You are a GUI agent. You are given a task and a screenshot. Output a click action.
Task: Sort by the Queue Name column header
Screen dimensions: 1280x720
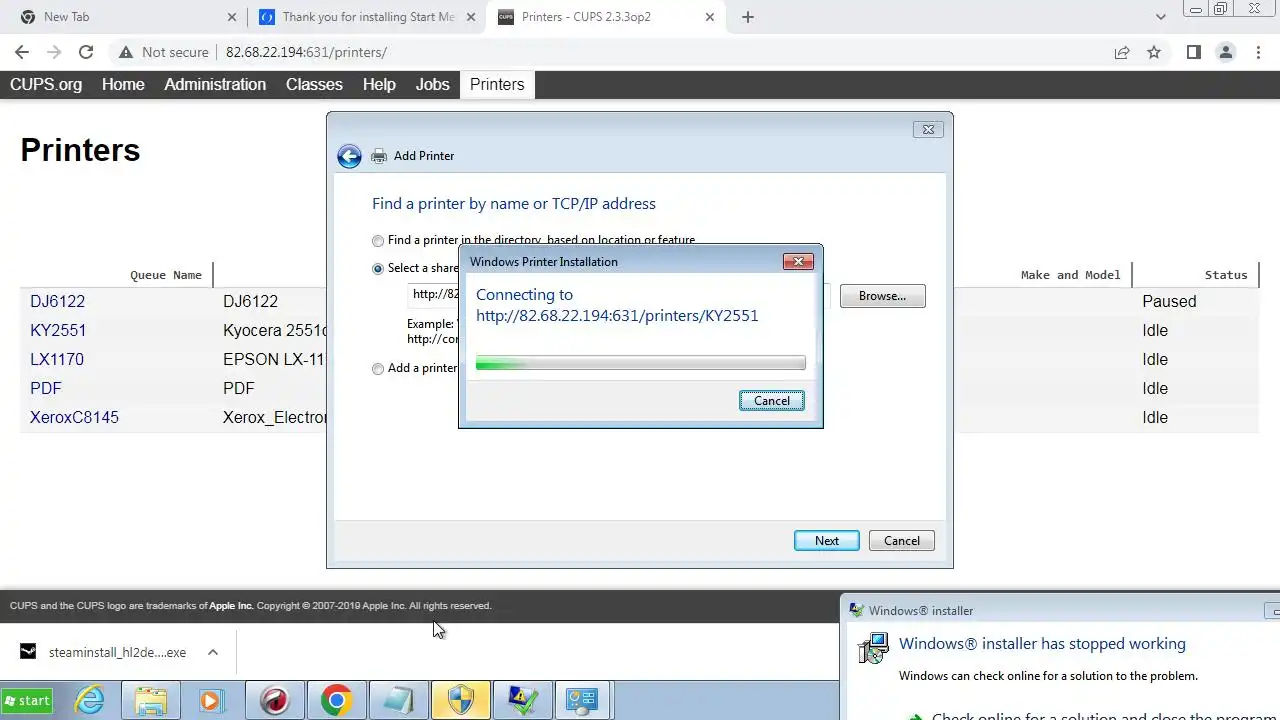coord(166,275)
